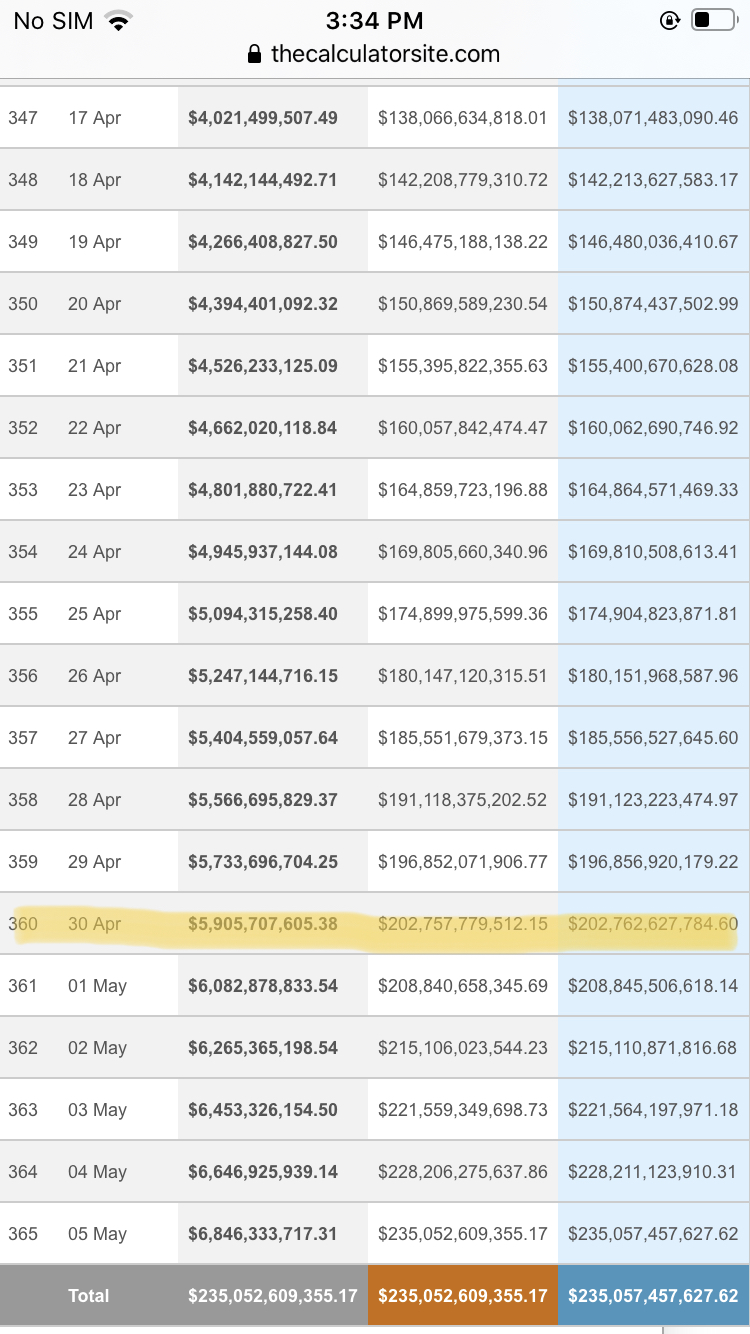Viewport: 750px width, 1334px height.
Task: Tap the blue total $235,057,457,627.62 cell
Action: pos(653,1296)
